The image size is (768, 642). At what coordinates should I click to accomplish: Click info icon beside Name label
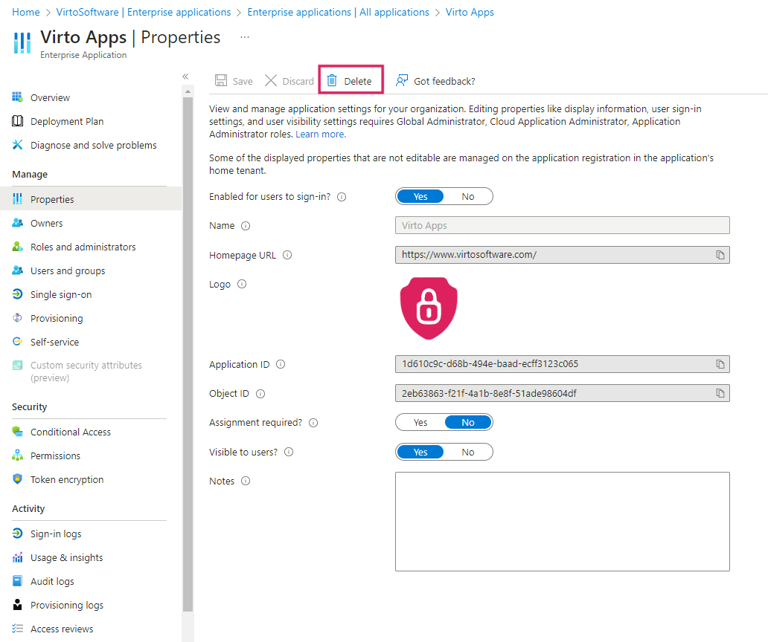[246, 226]
